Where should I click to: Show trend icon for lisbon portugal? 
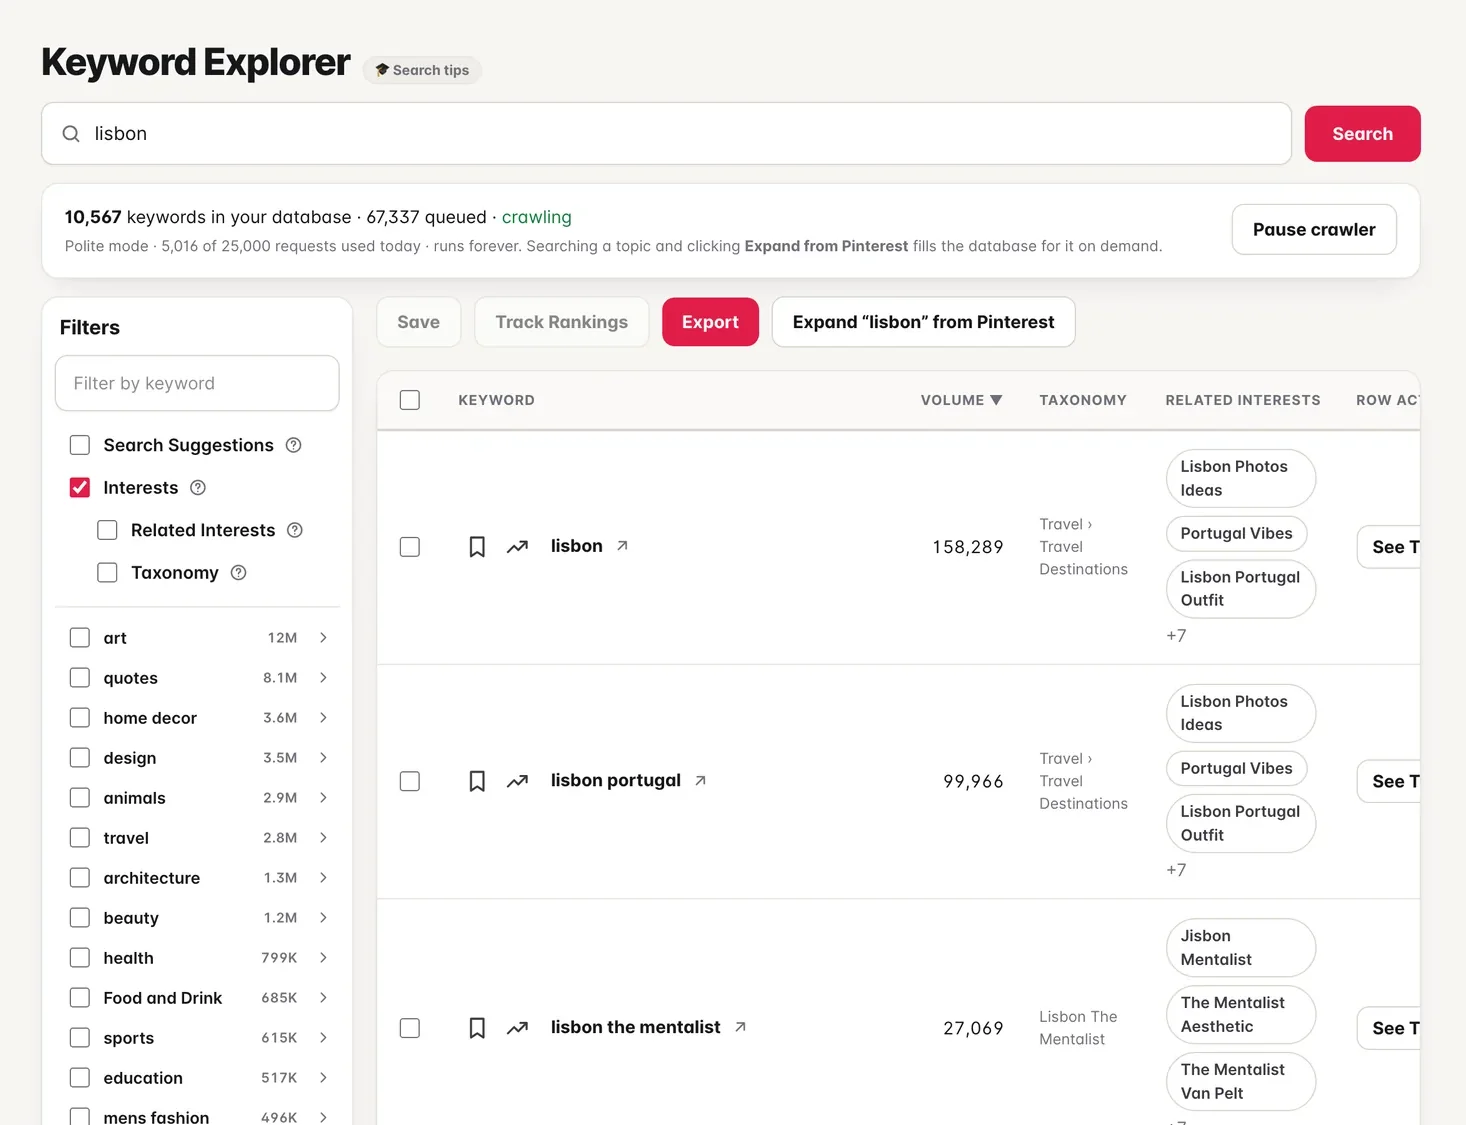click(517, 781)
